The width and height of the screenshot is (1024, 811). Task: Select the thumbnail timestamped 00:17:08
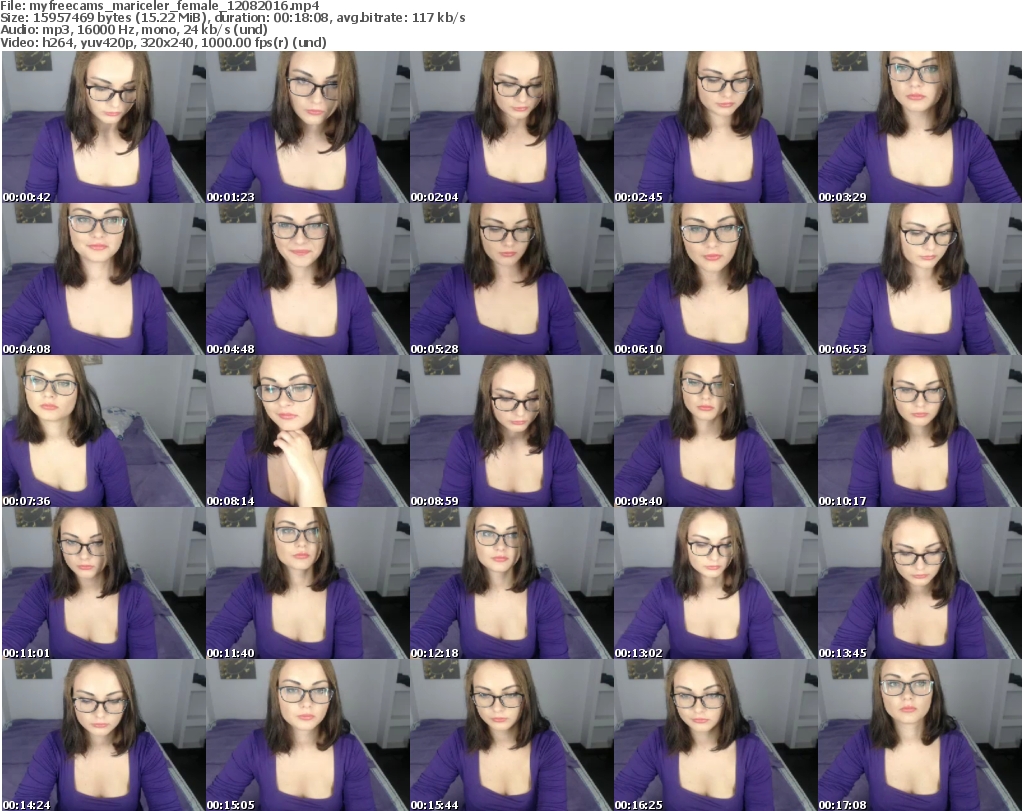pos(920,735)
